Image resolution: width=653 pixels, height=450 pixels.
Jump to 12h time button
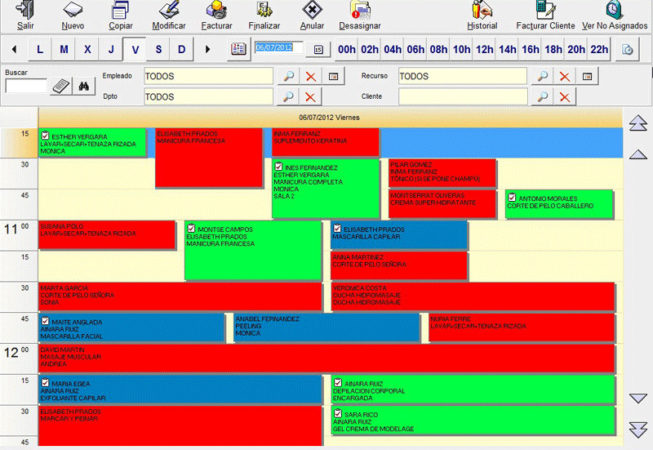click(484, 50)
